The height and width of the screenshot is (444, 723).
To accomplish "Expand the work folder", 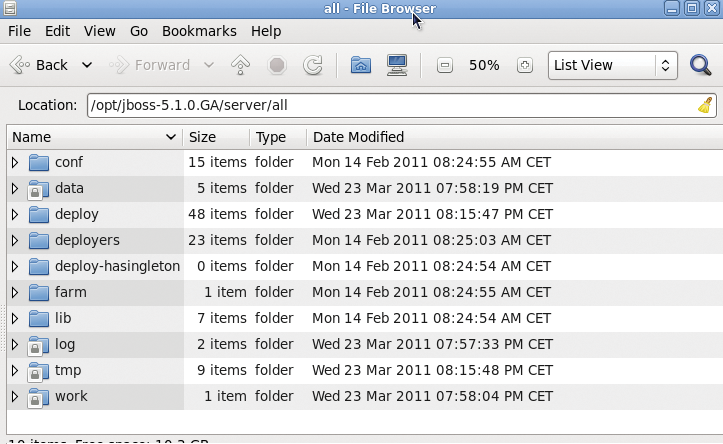I will click(15, 396).
